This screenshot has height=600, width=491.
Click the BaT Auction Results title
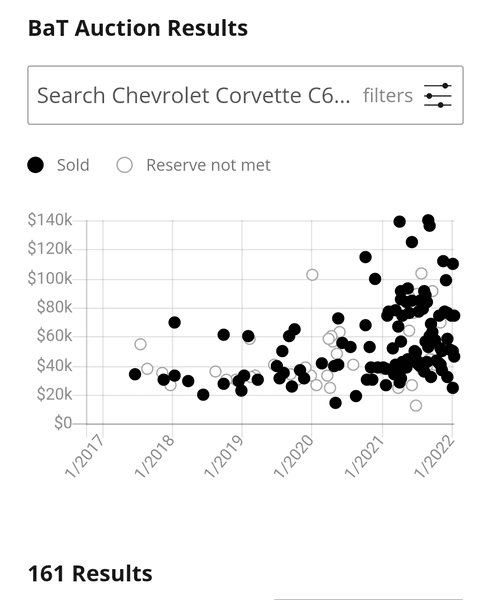point(138,28)
